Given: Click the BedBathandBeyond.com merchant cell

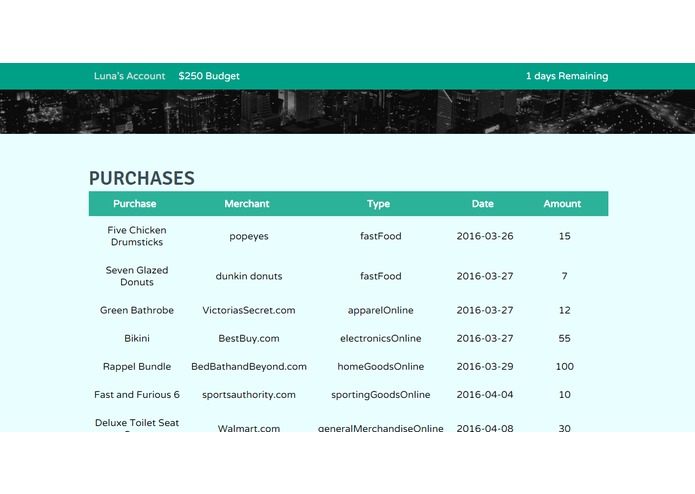Looking at the screenshot, I should click(249, 366).
